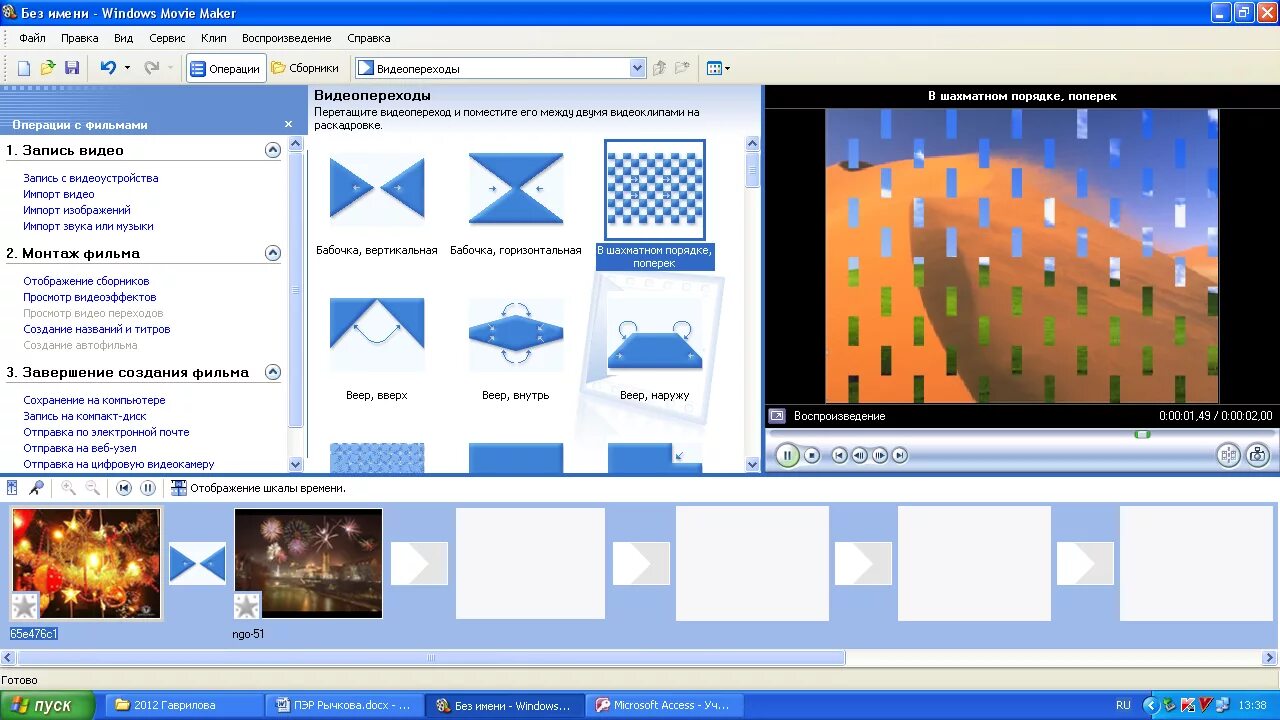Image resolution: width=1280 pixels, height=720 pixels.
Task: Select the Веер, внутрь transition
Action: (516, 335)
